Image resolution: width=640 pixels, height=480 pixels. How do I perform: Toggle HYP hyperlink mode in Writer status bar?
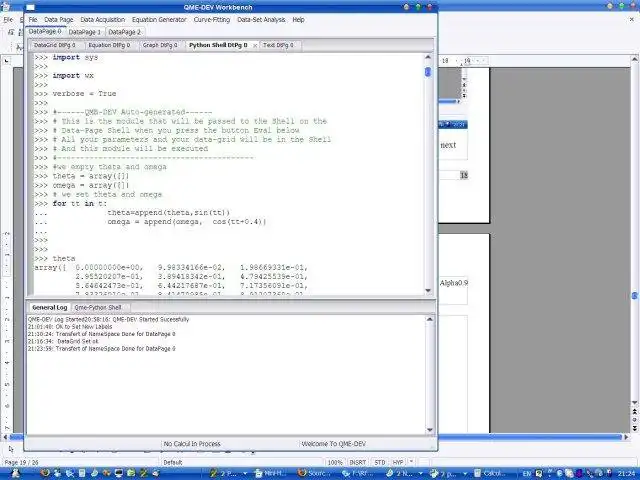398,462
